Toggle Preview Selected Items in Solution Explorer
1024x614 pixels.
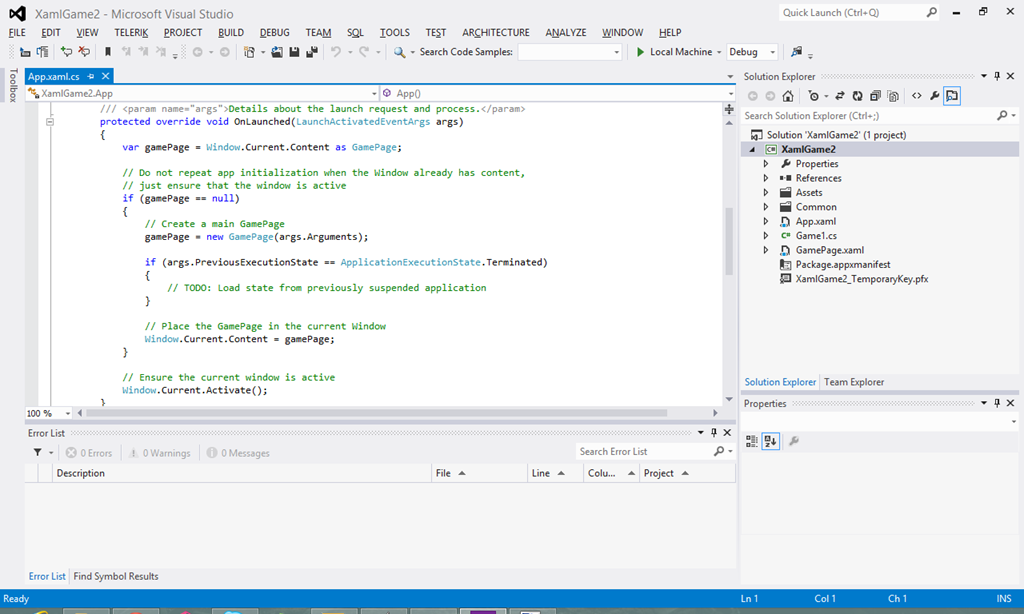pos(952,96)
